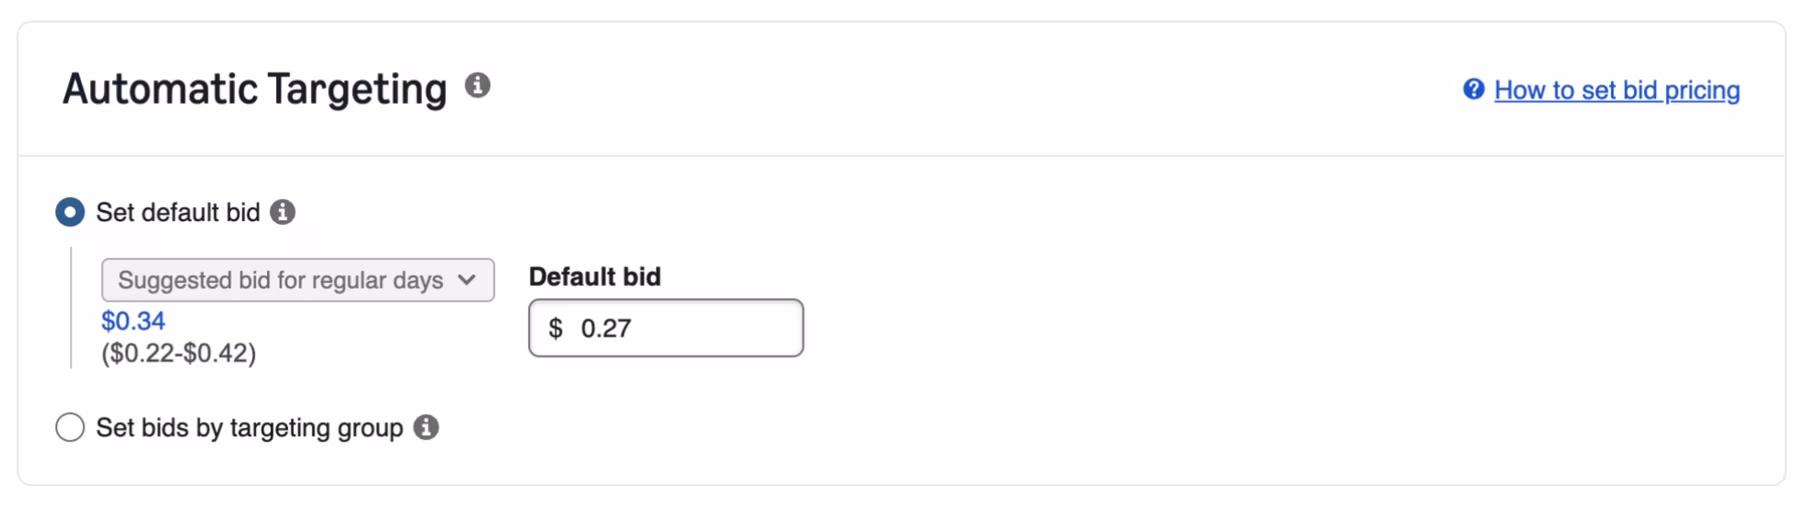Choose the Set bids by targeting group radio
Image resolution: width=1804 pixels, height=506 pixels.
point(70,428)
